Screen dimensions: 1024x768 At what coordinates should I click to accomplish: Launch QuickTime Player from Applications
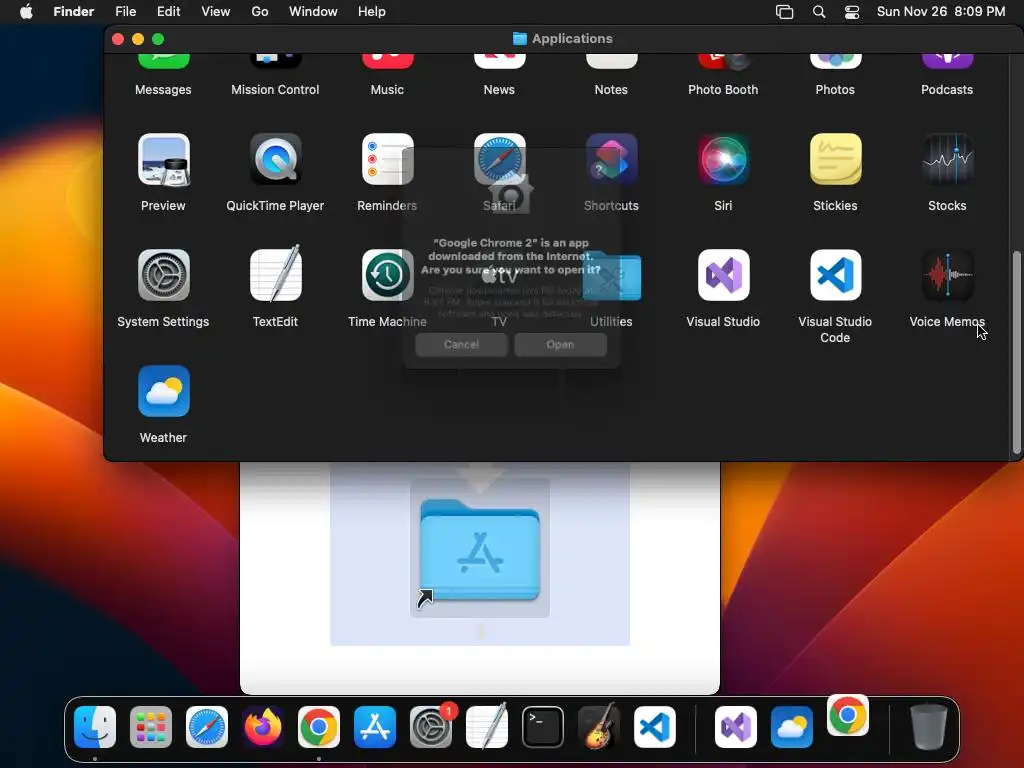[276, 159]
